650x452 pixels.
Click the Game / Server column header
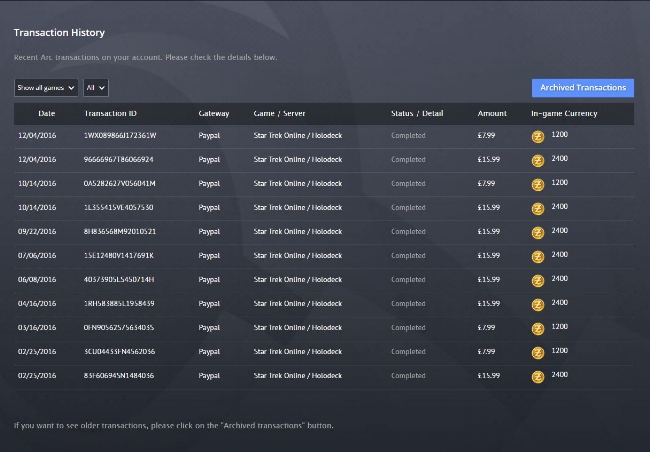(x=279, y=113)
